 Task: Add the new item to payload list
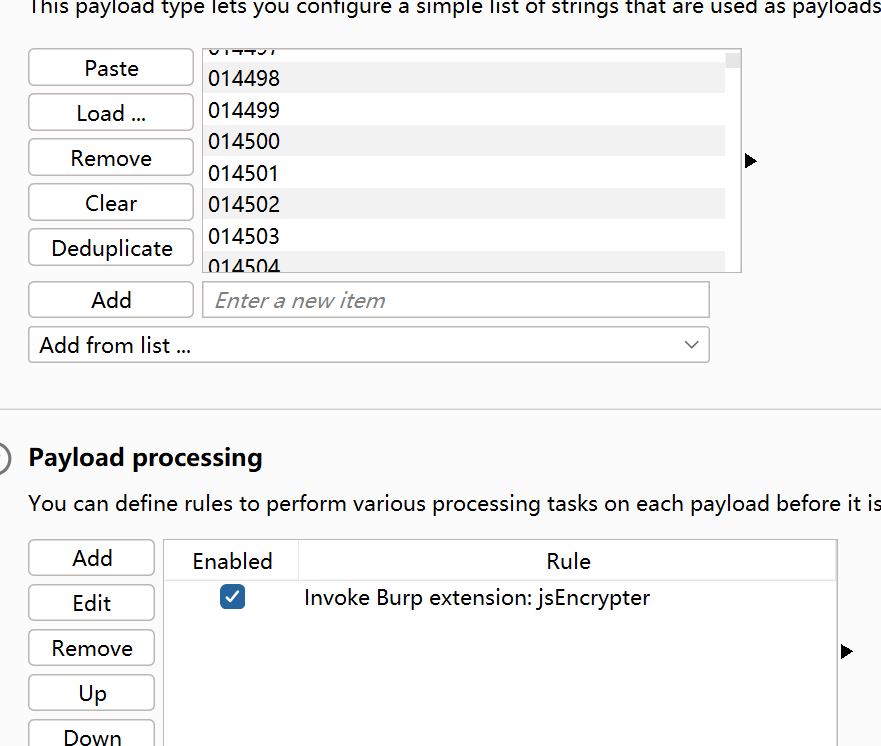111,300
